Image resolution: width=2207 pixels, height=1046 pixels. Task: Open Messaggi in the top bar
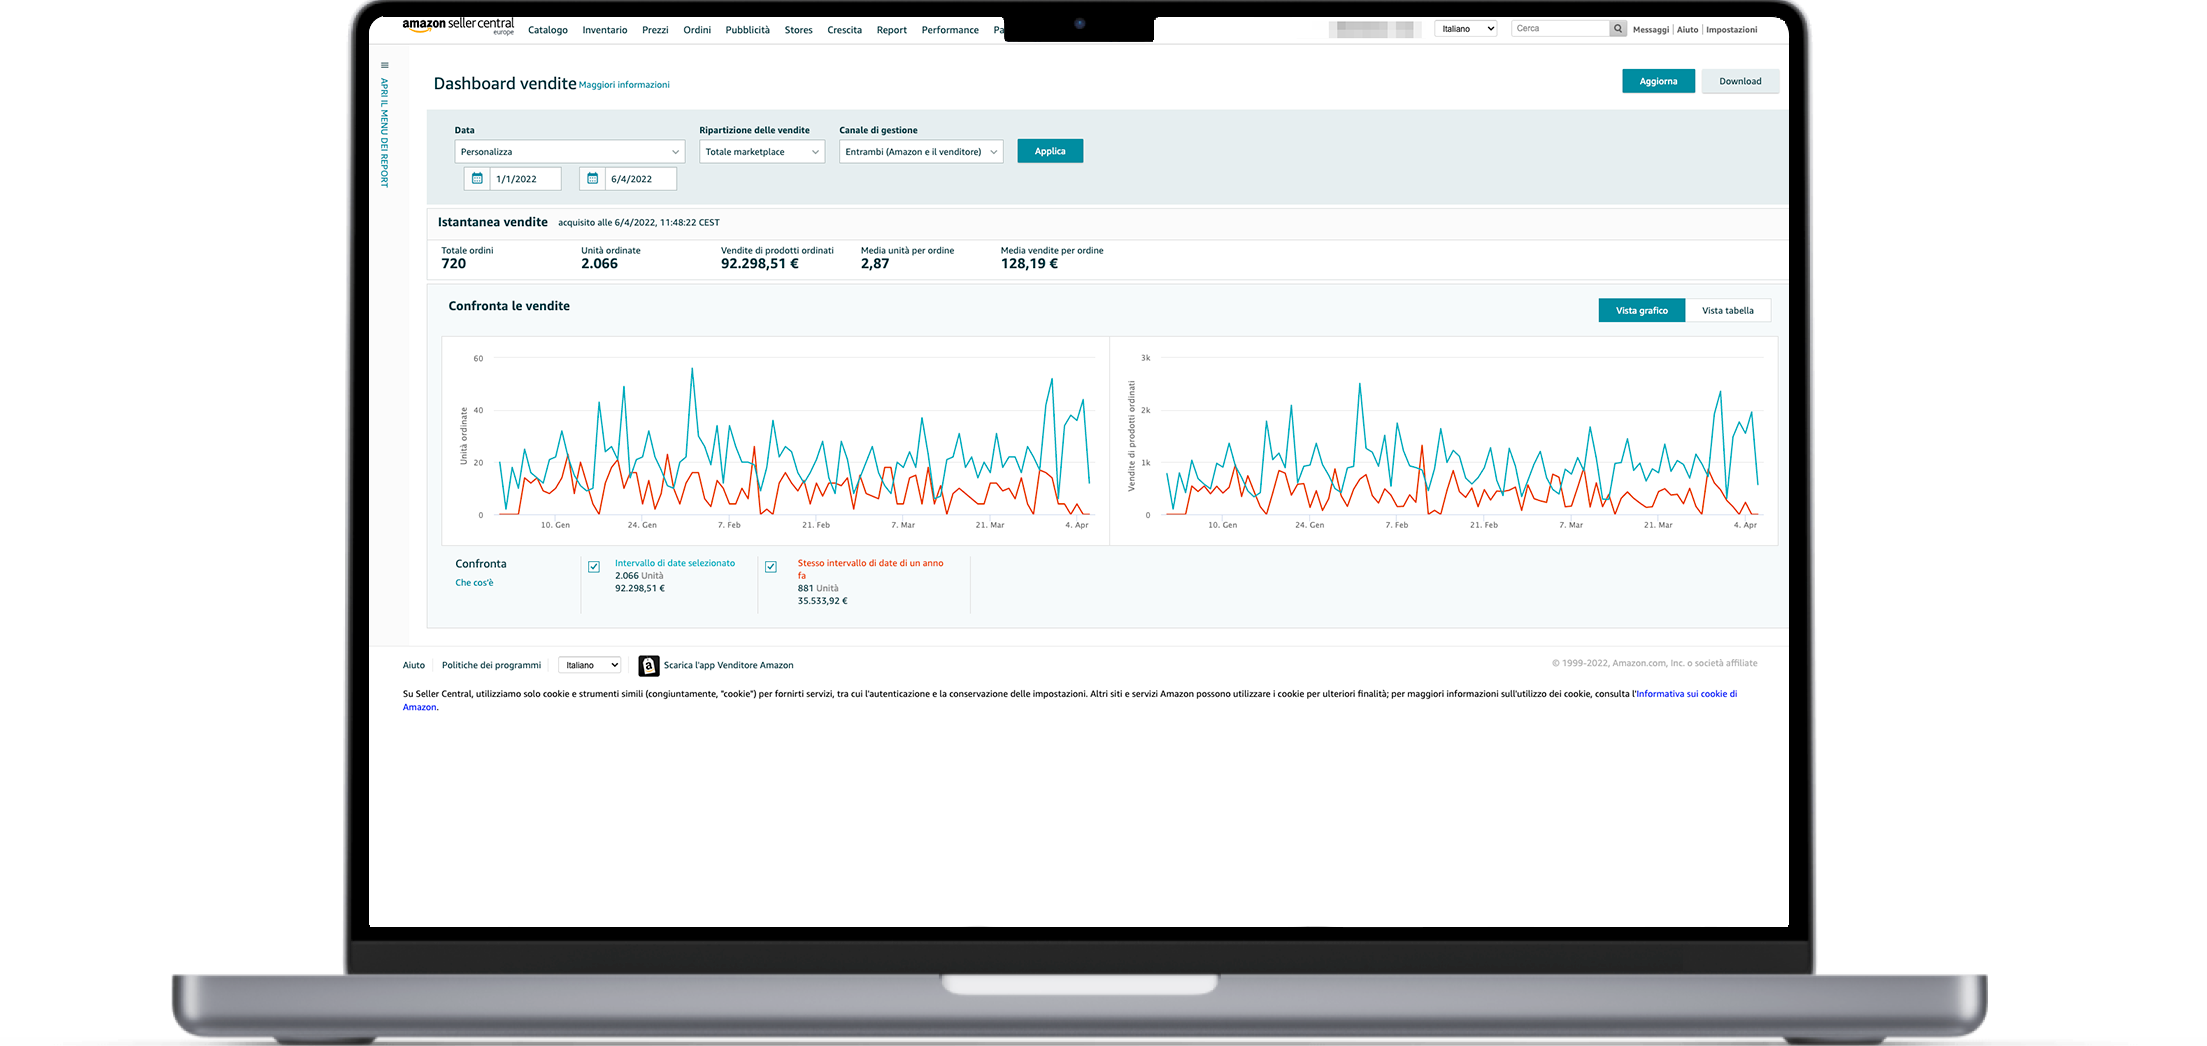(1651, 30)
